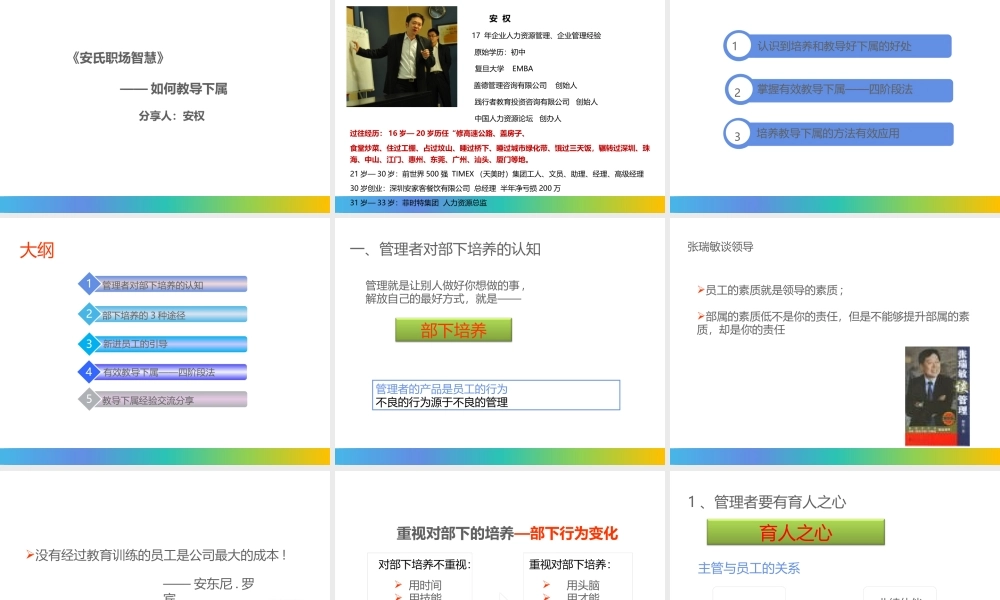Viewport: 1000px width, 600px height.
Task: Open the 安权 speaker bio slide
Action: (499, 106)
